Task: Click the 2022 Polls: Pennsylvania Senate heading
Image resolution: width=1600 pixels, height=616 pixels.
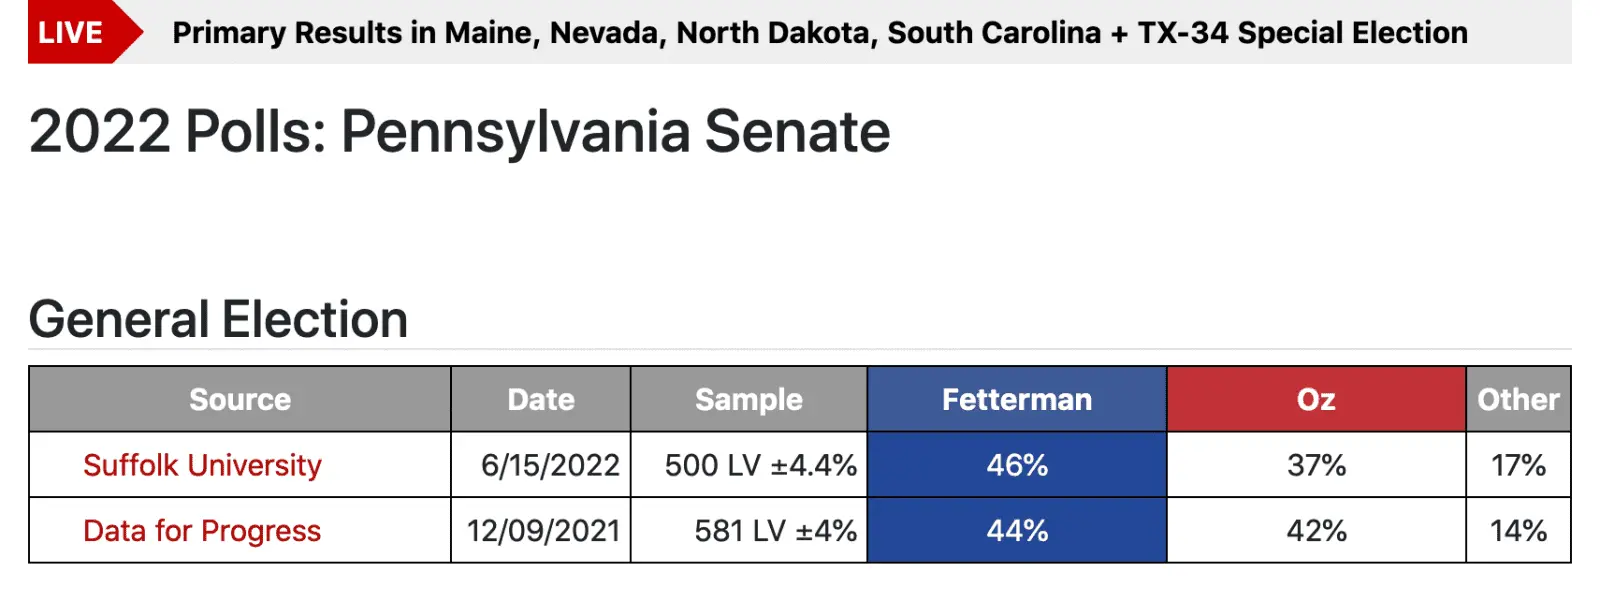Action: pos(459,132)
